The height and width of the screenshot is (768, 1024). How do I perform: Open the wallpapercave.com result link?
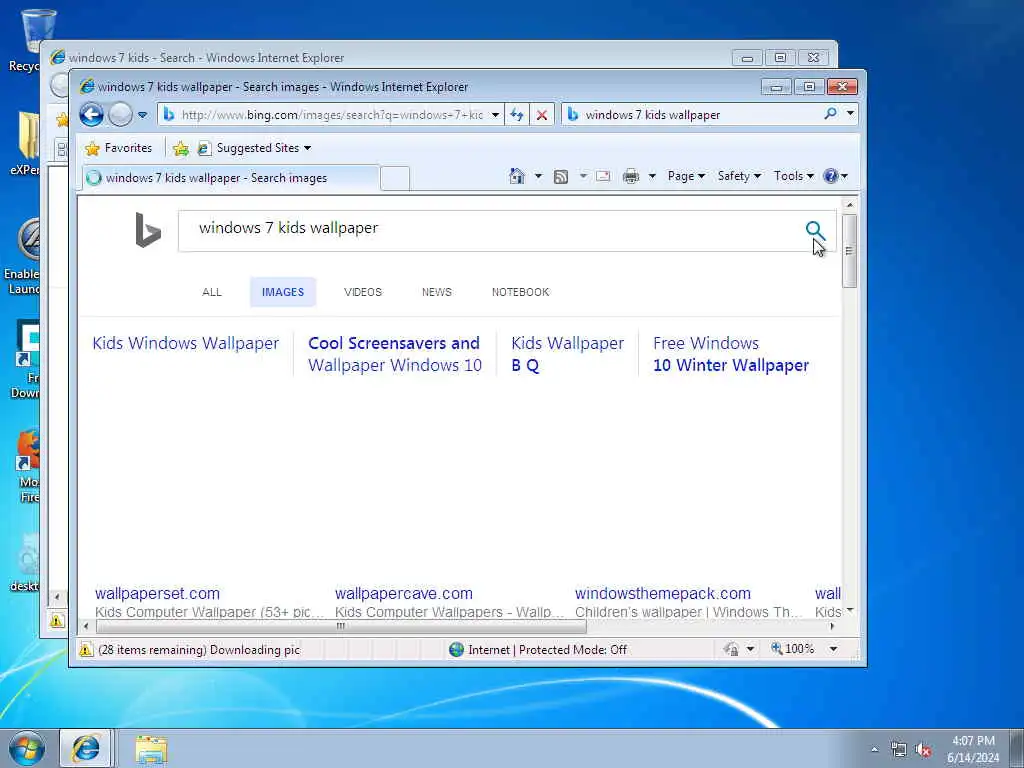(x=404, y=594)
